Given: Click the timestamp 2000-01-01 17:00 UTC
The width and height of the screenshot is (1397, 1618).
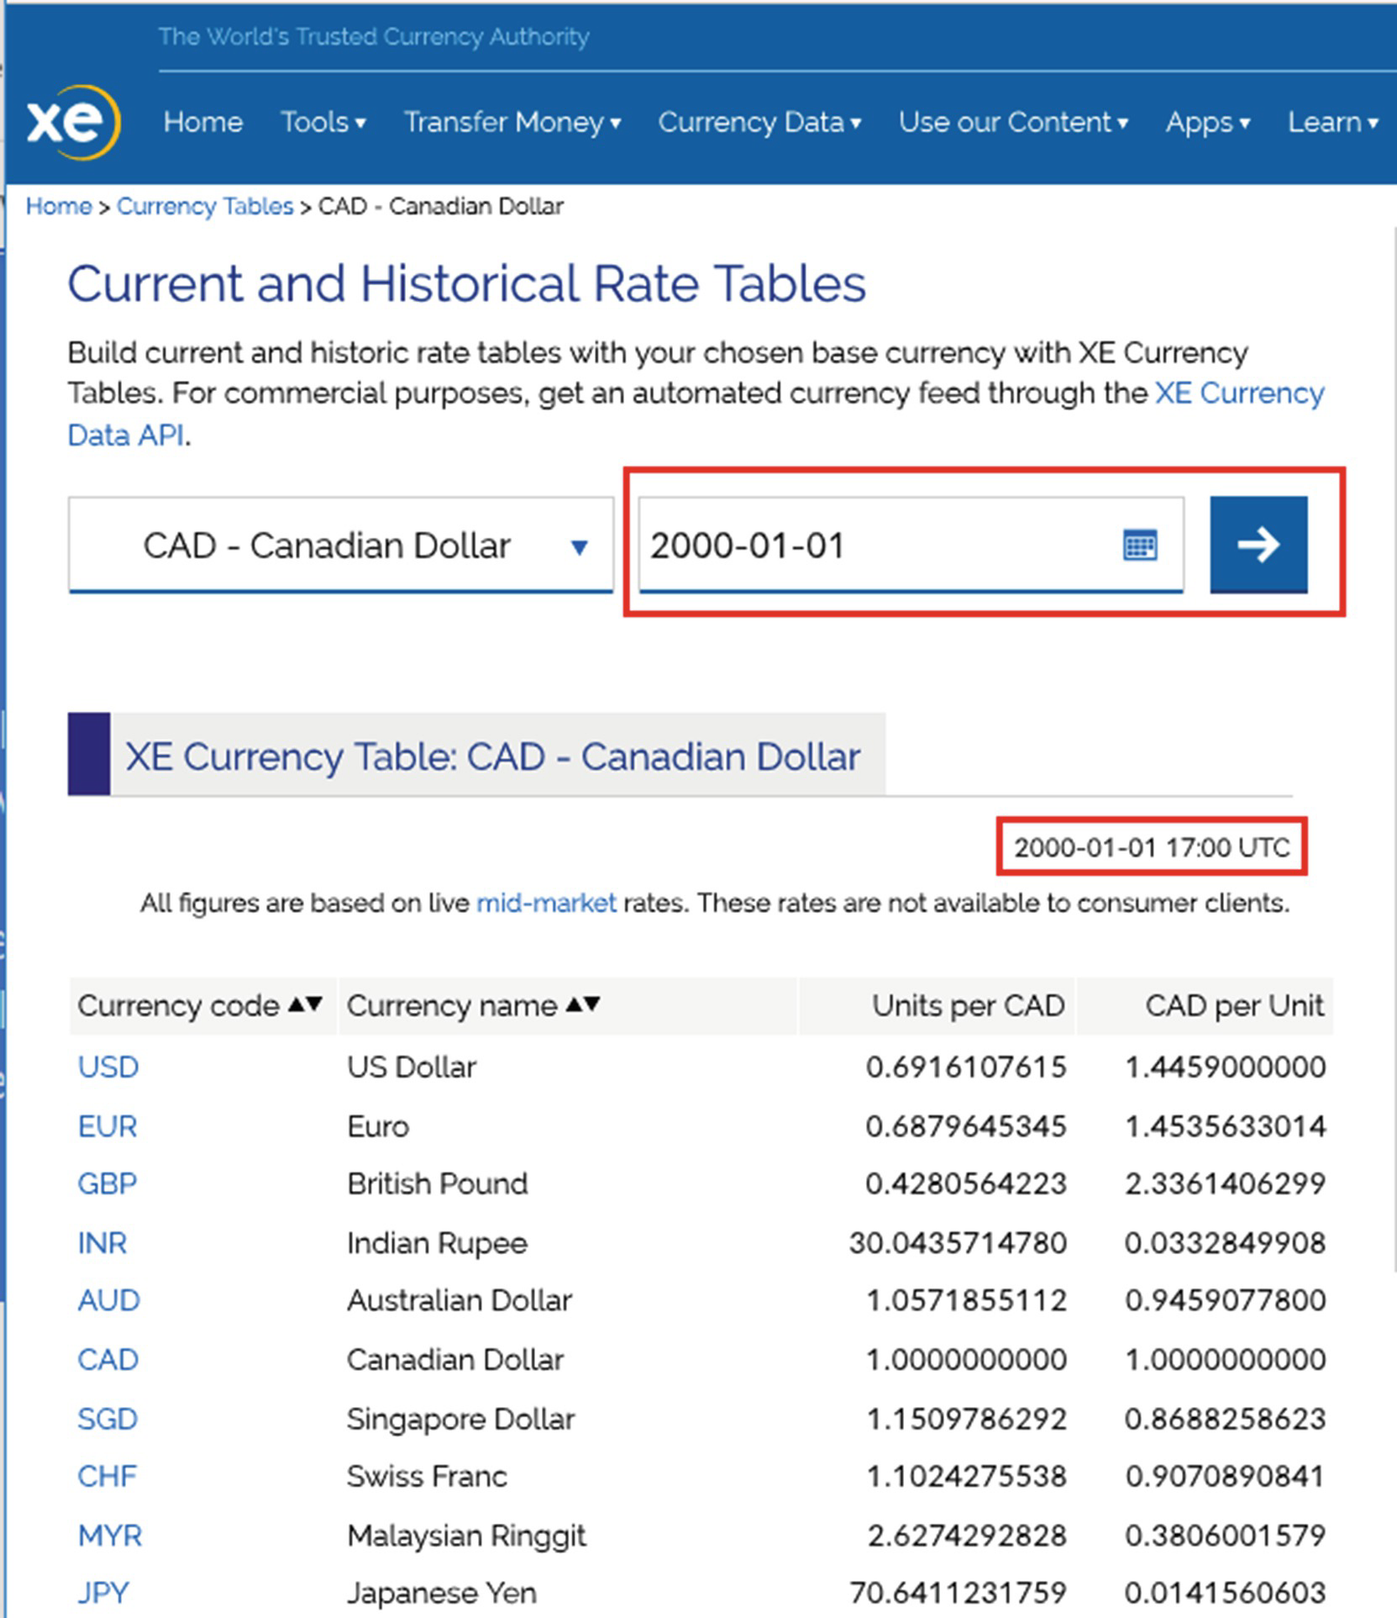Looking at the screenshot, I should [x=1152, y=848].
